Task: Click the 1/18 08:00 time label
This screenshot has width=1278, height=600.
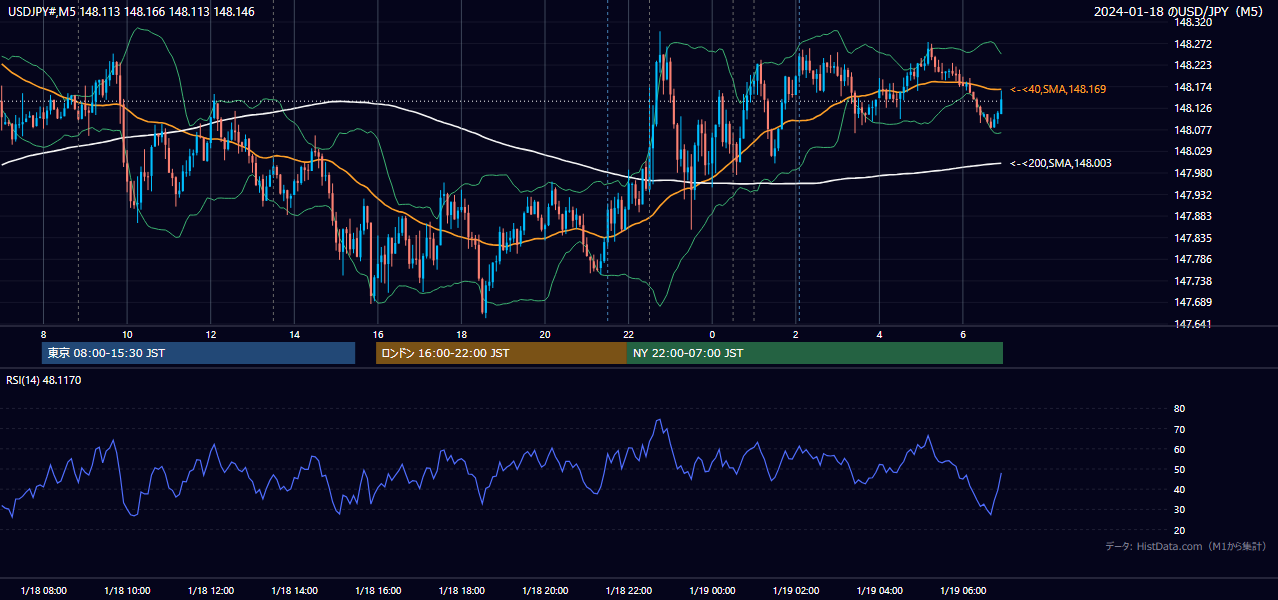Action: (43, 591)
